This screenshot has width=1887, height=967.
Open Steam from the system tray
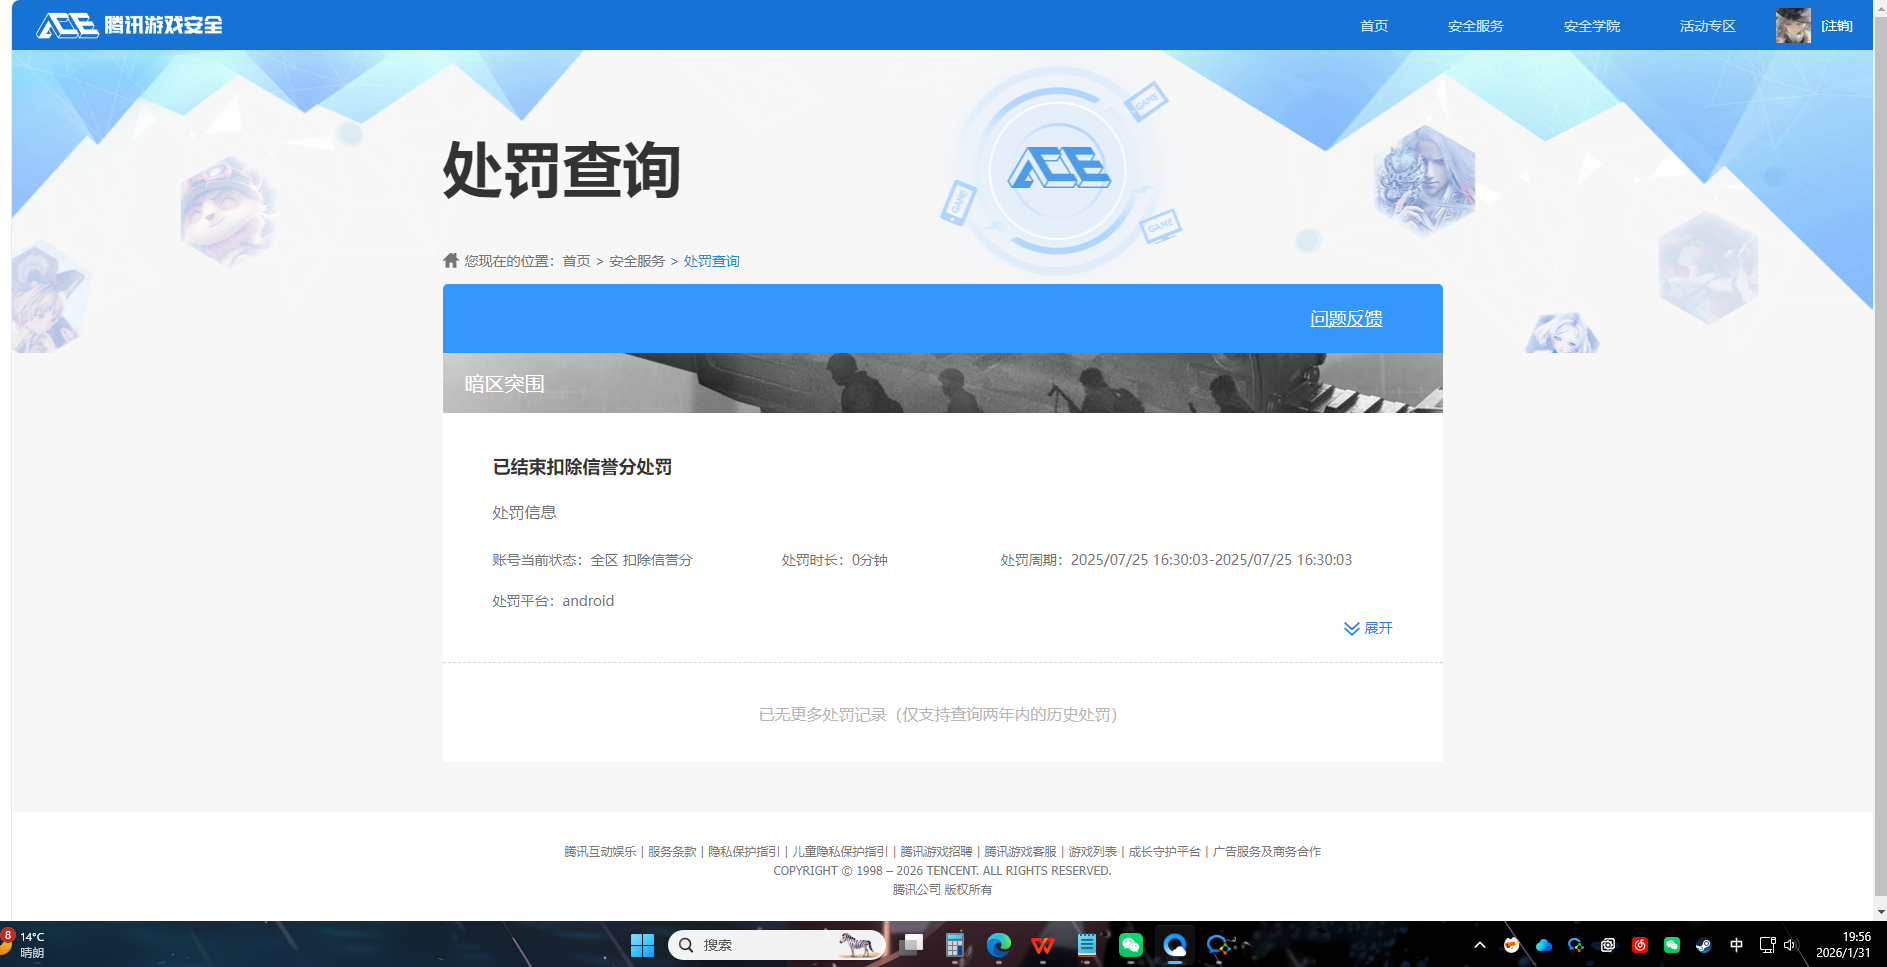(x=1703, y=944)
